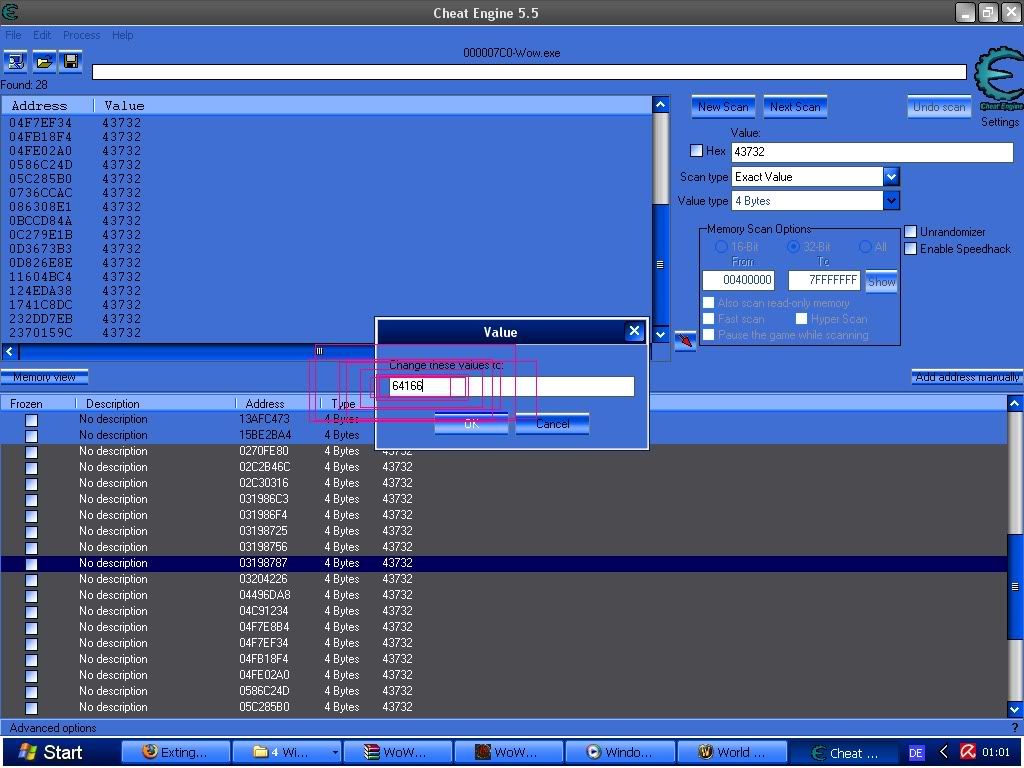Toggle the Fast scan checkbox
1024x768 pixels.
(708, 319)
